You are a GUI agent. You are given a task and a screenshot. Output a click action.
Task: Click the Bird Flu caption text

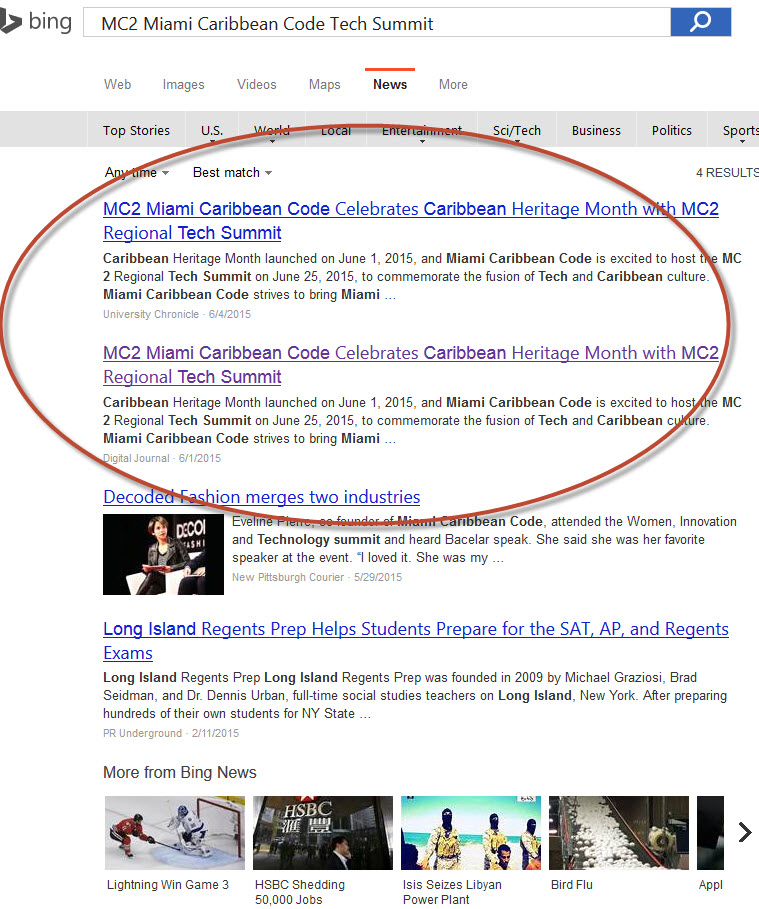[x=572, y=885]
